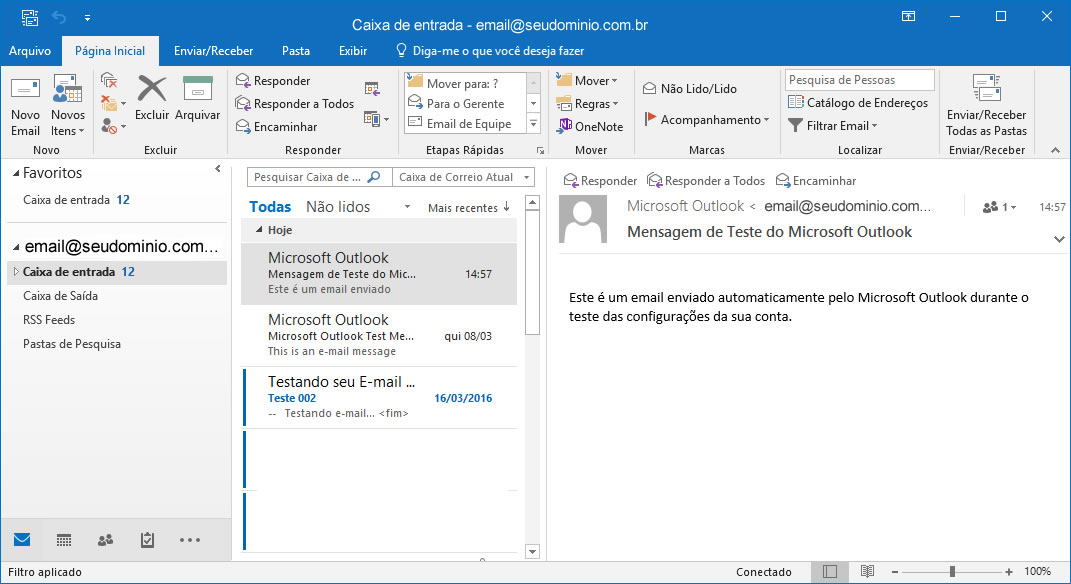Select Pastas de Pesquisa folder
Image resolution: width=1071 pixels, height=584 pixels.
pos(72,344)
